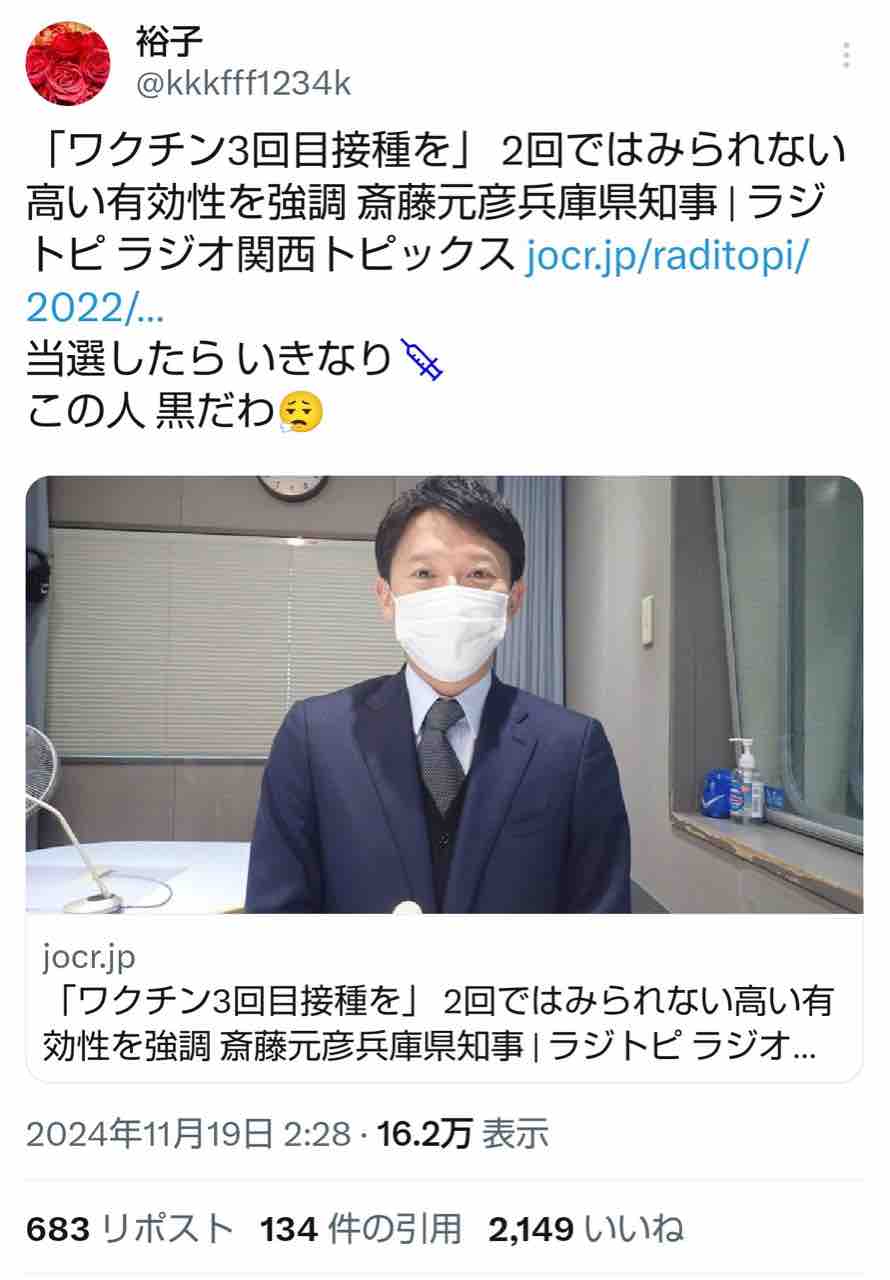Open the link preview card photo

pos(444,694)
